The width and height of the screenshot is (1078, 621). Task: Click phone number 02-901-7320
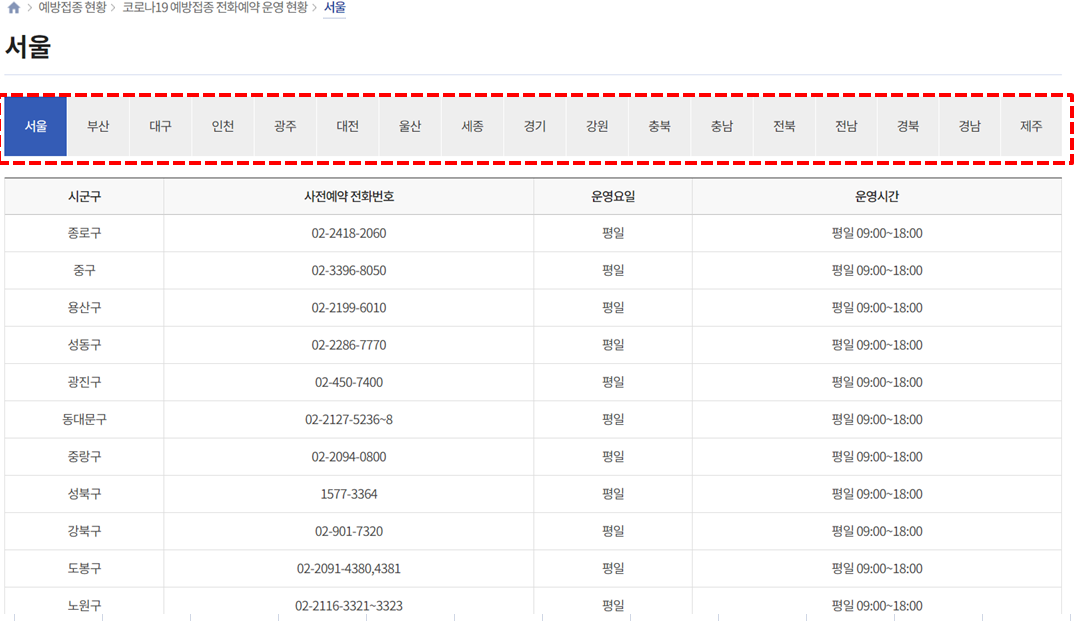click(x=349, y=531)
